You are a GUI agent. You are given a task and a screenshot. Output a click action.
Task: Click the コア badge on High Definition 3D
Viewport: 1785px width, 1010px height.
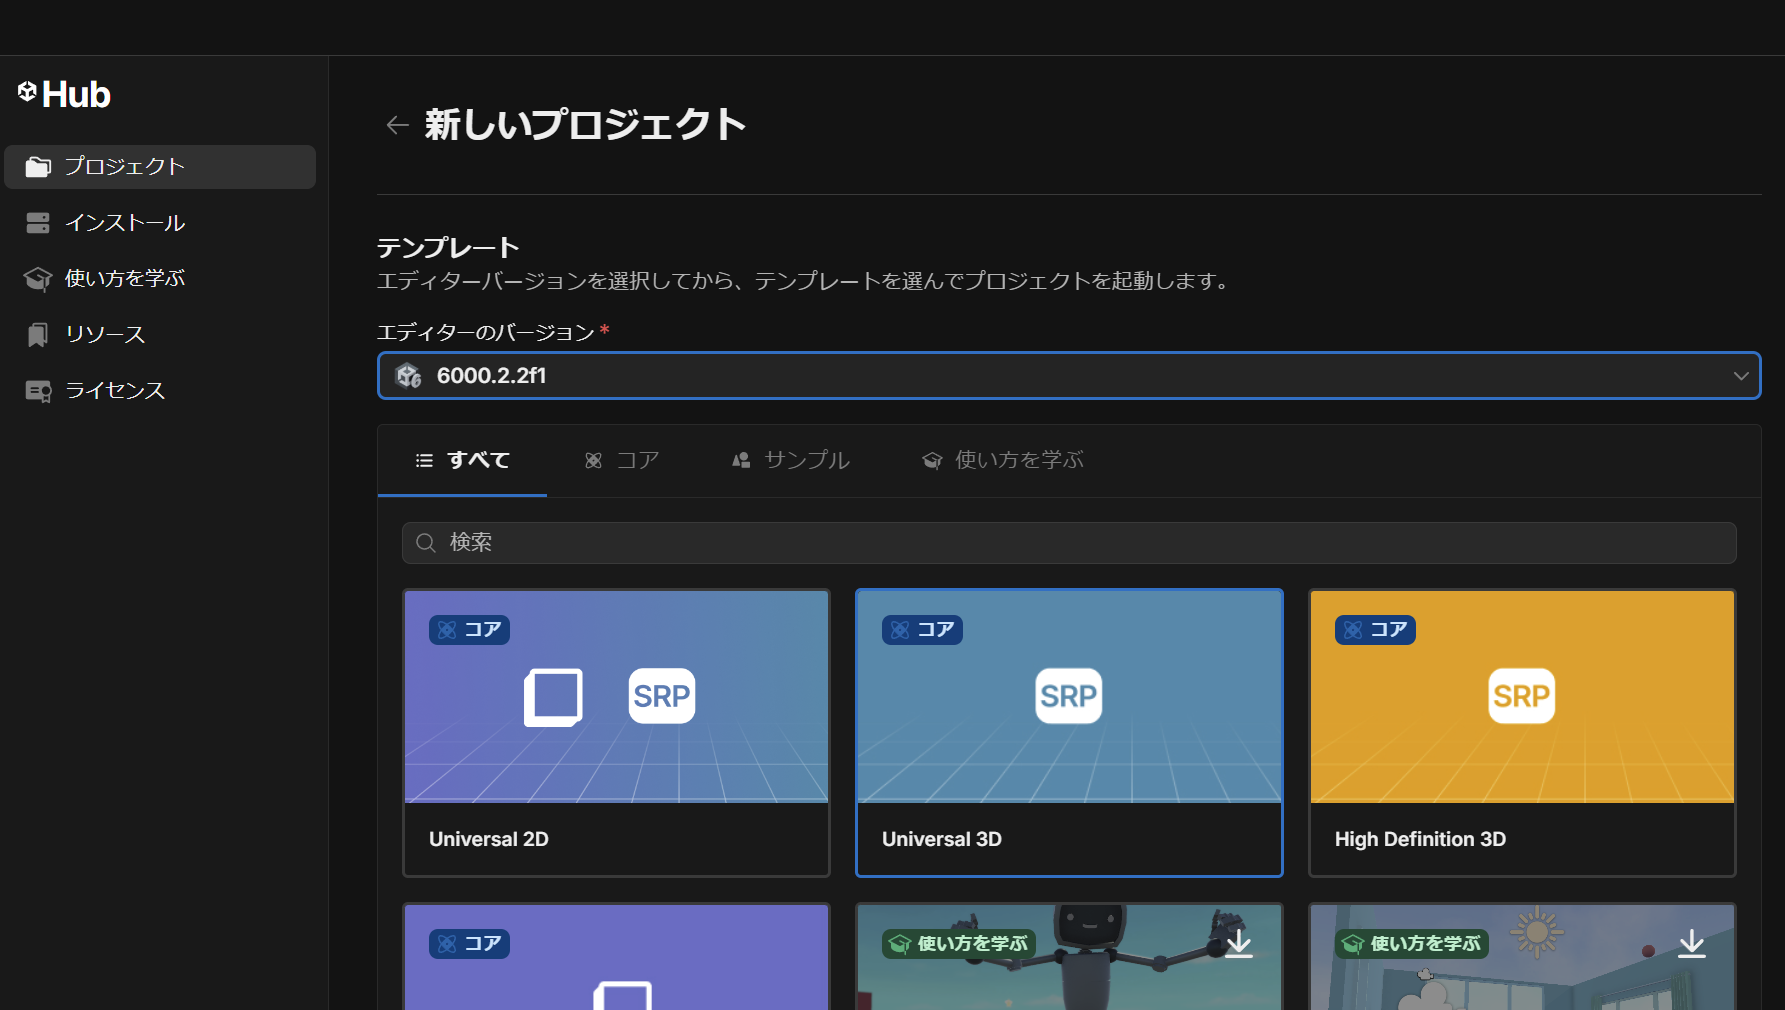[1375, 630]
